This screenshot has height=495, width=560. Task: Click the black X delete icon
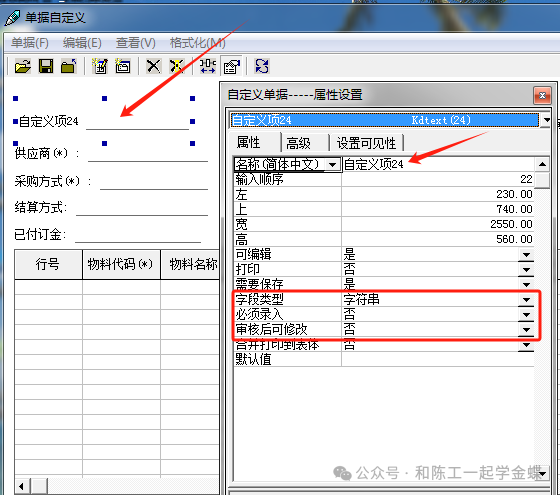(154, 66)
